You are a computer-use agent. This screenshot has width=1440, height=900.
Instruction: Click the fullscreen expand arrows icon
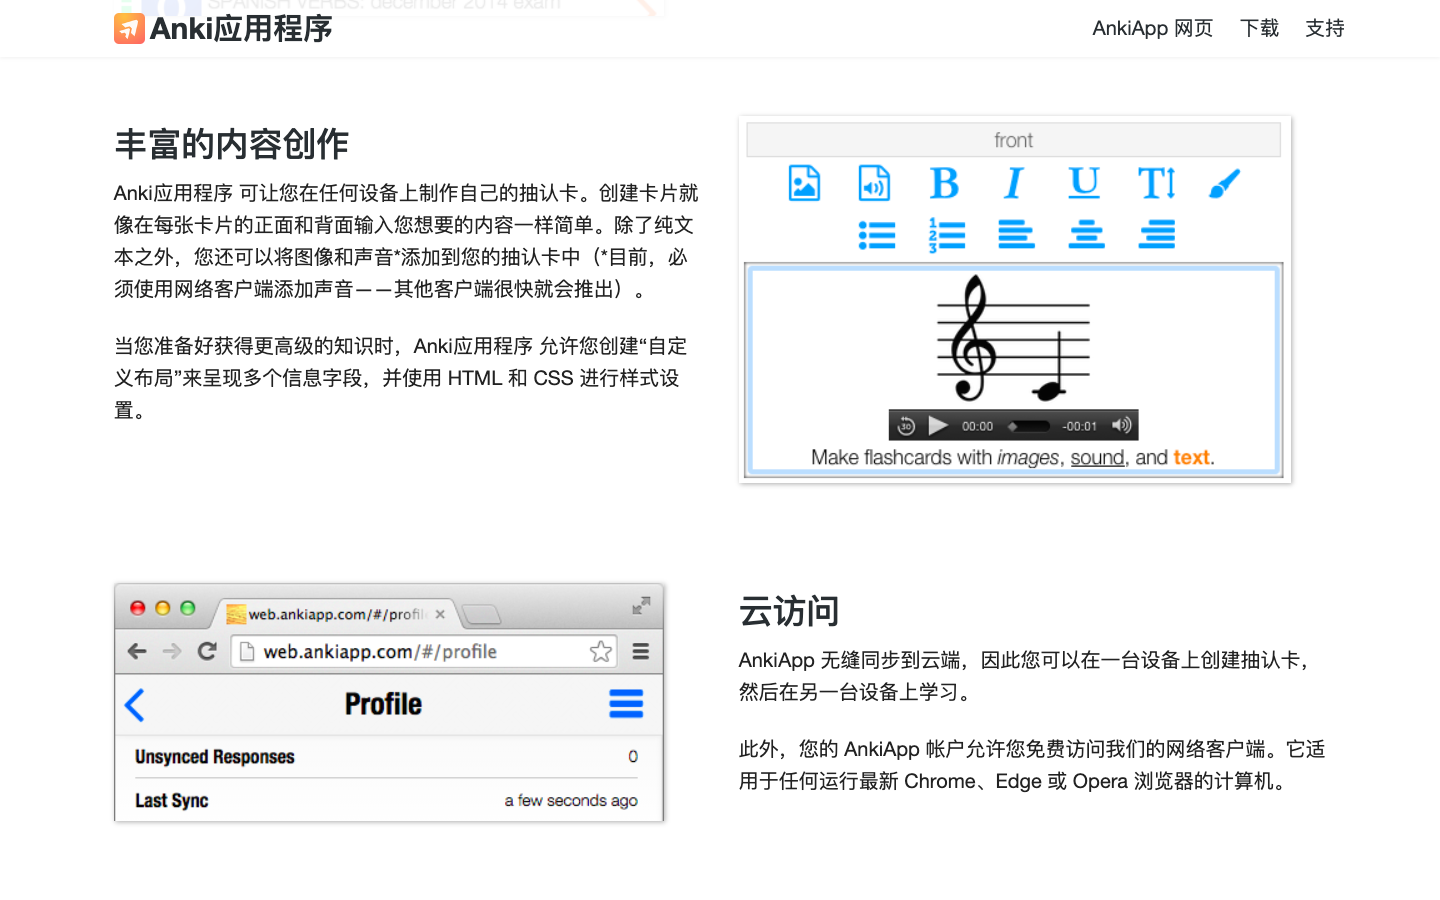coord(641,605)
